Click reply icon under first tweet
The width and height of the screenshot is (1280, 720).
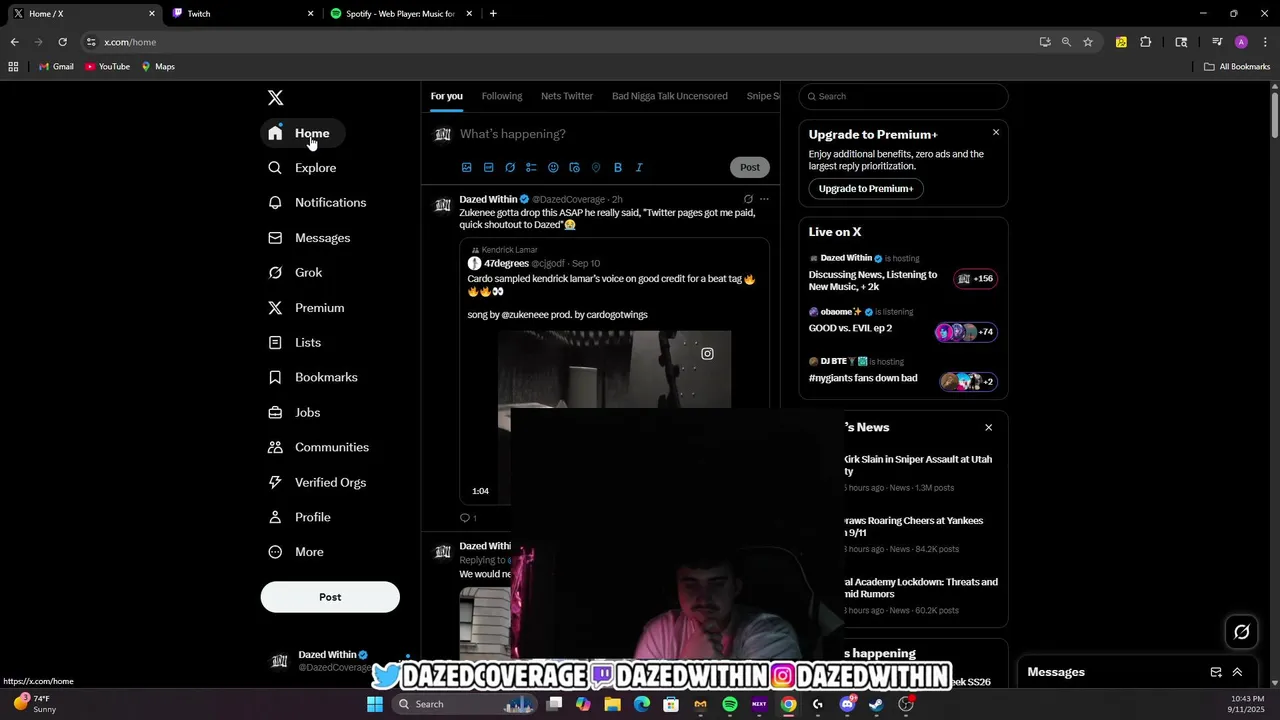pyautogui.click(x=464, y=518)
